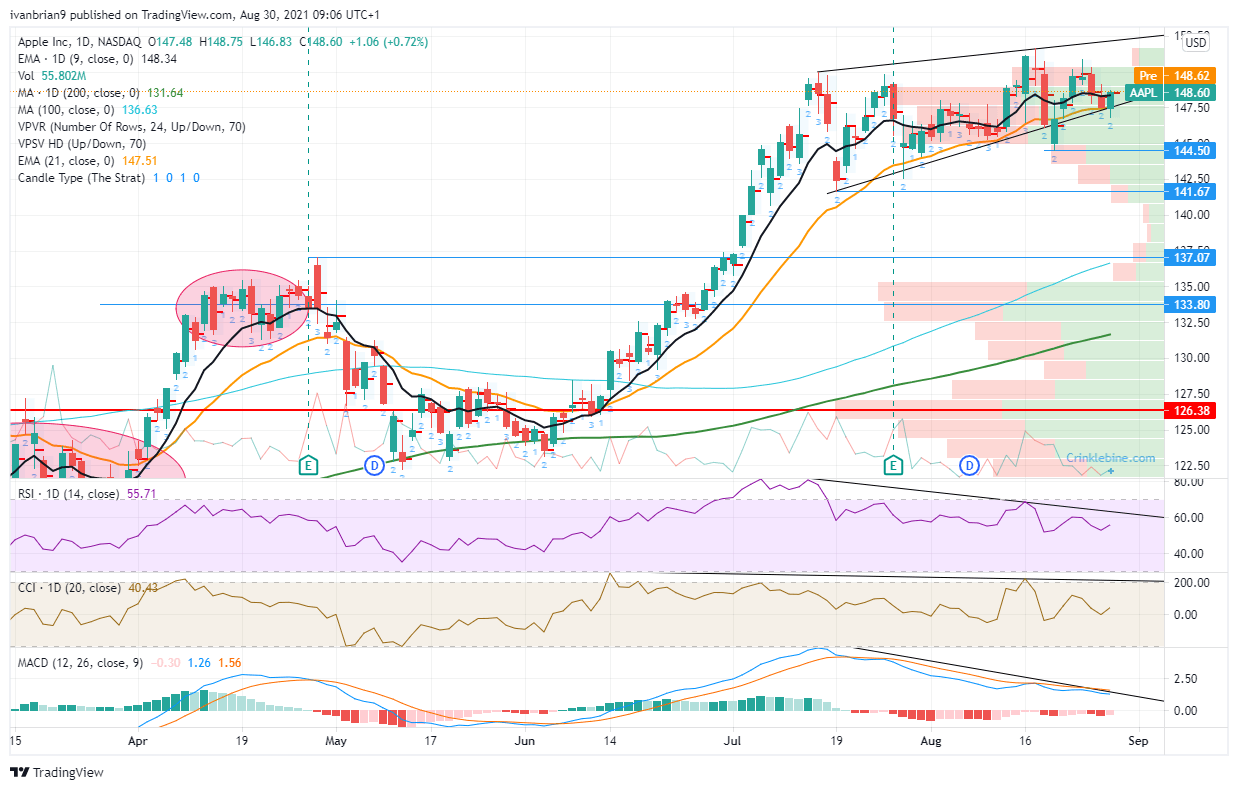1238x790 pixels.
Task: Click the Jun date label
Action: point(525,742)
